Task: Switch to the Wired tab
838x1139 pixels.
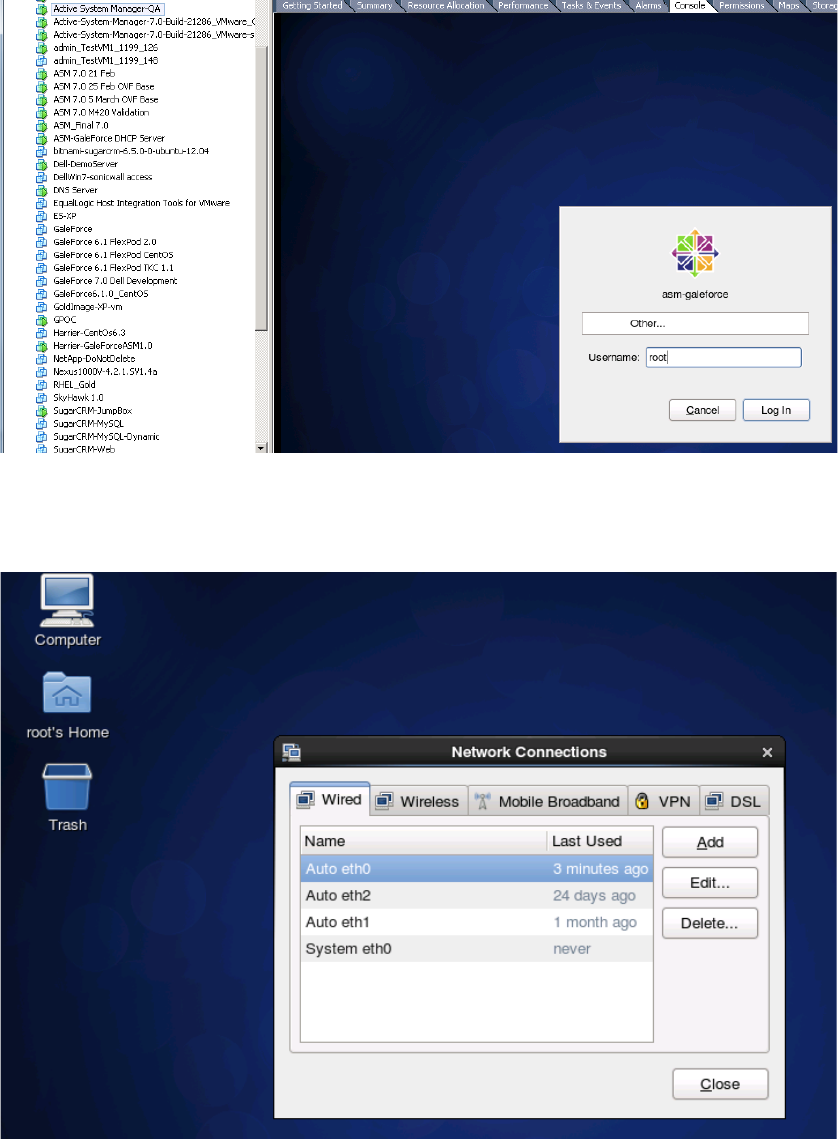Action: point(330,800)
